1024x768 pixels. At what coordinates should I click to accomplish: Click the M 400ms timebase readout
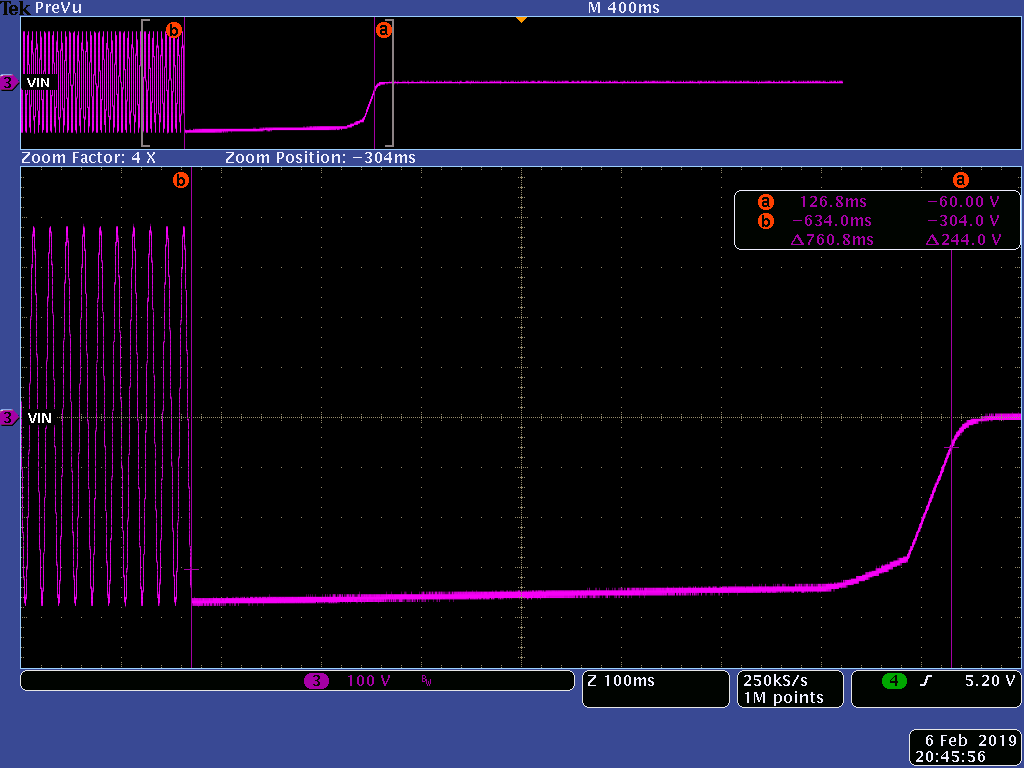[x=625, y=8]
